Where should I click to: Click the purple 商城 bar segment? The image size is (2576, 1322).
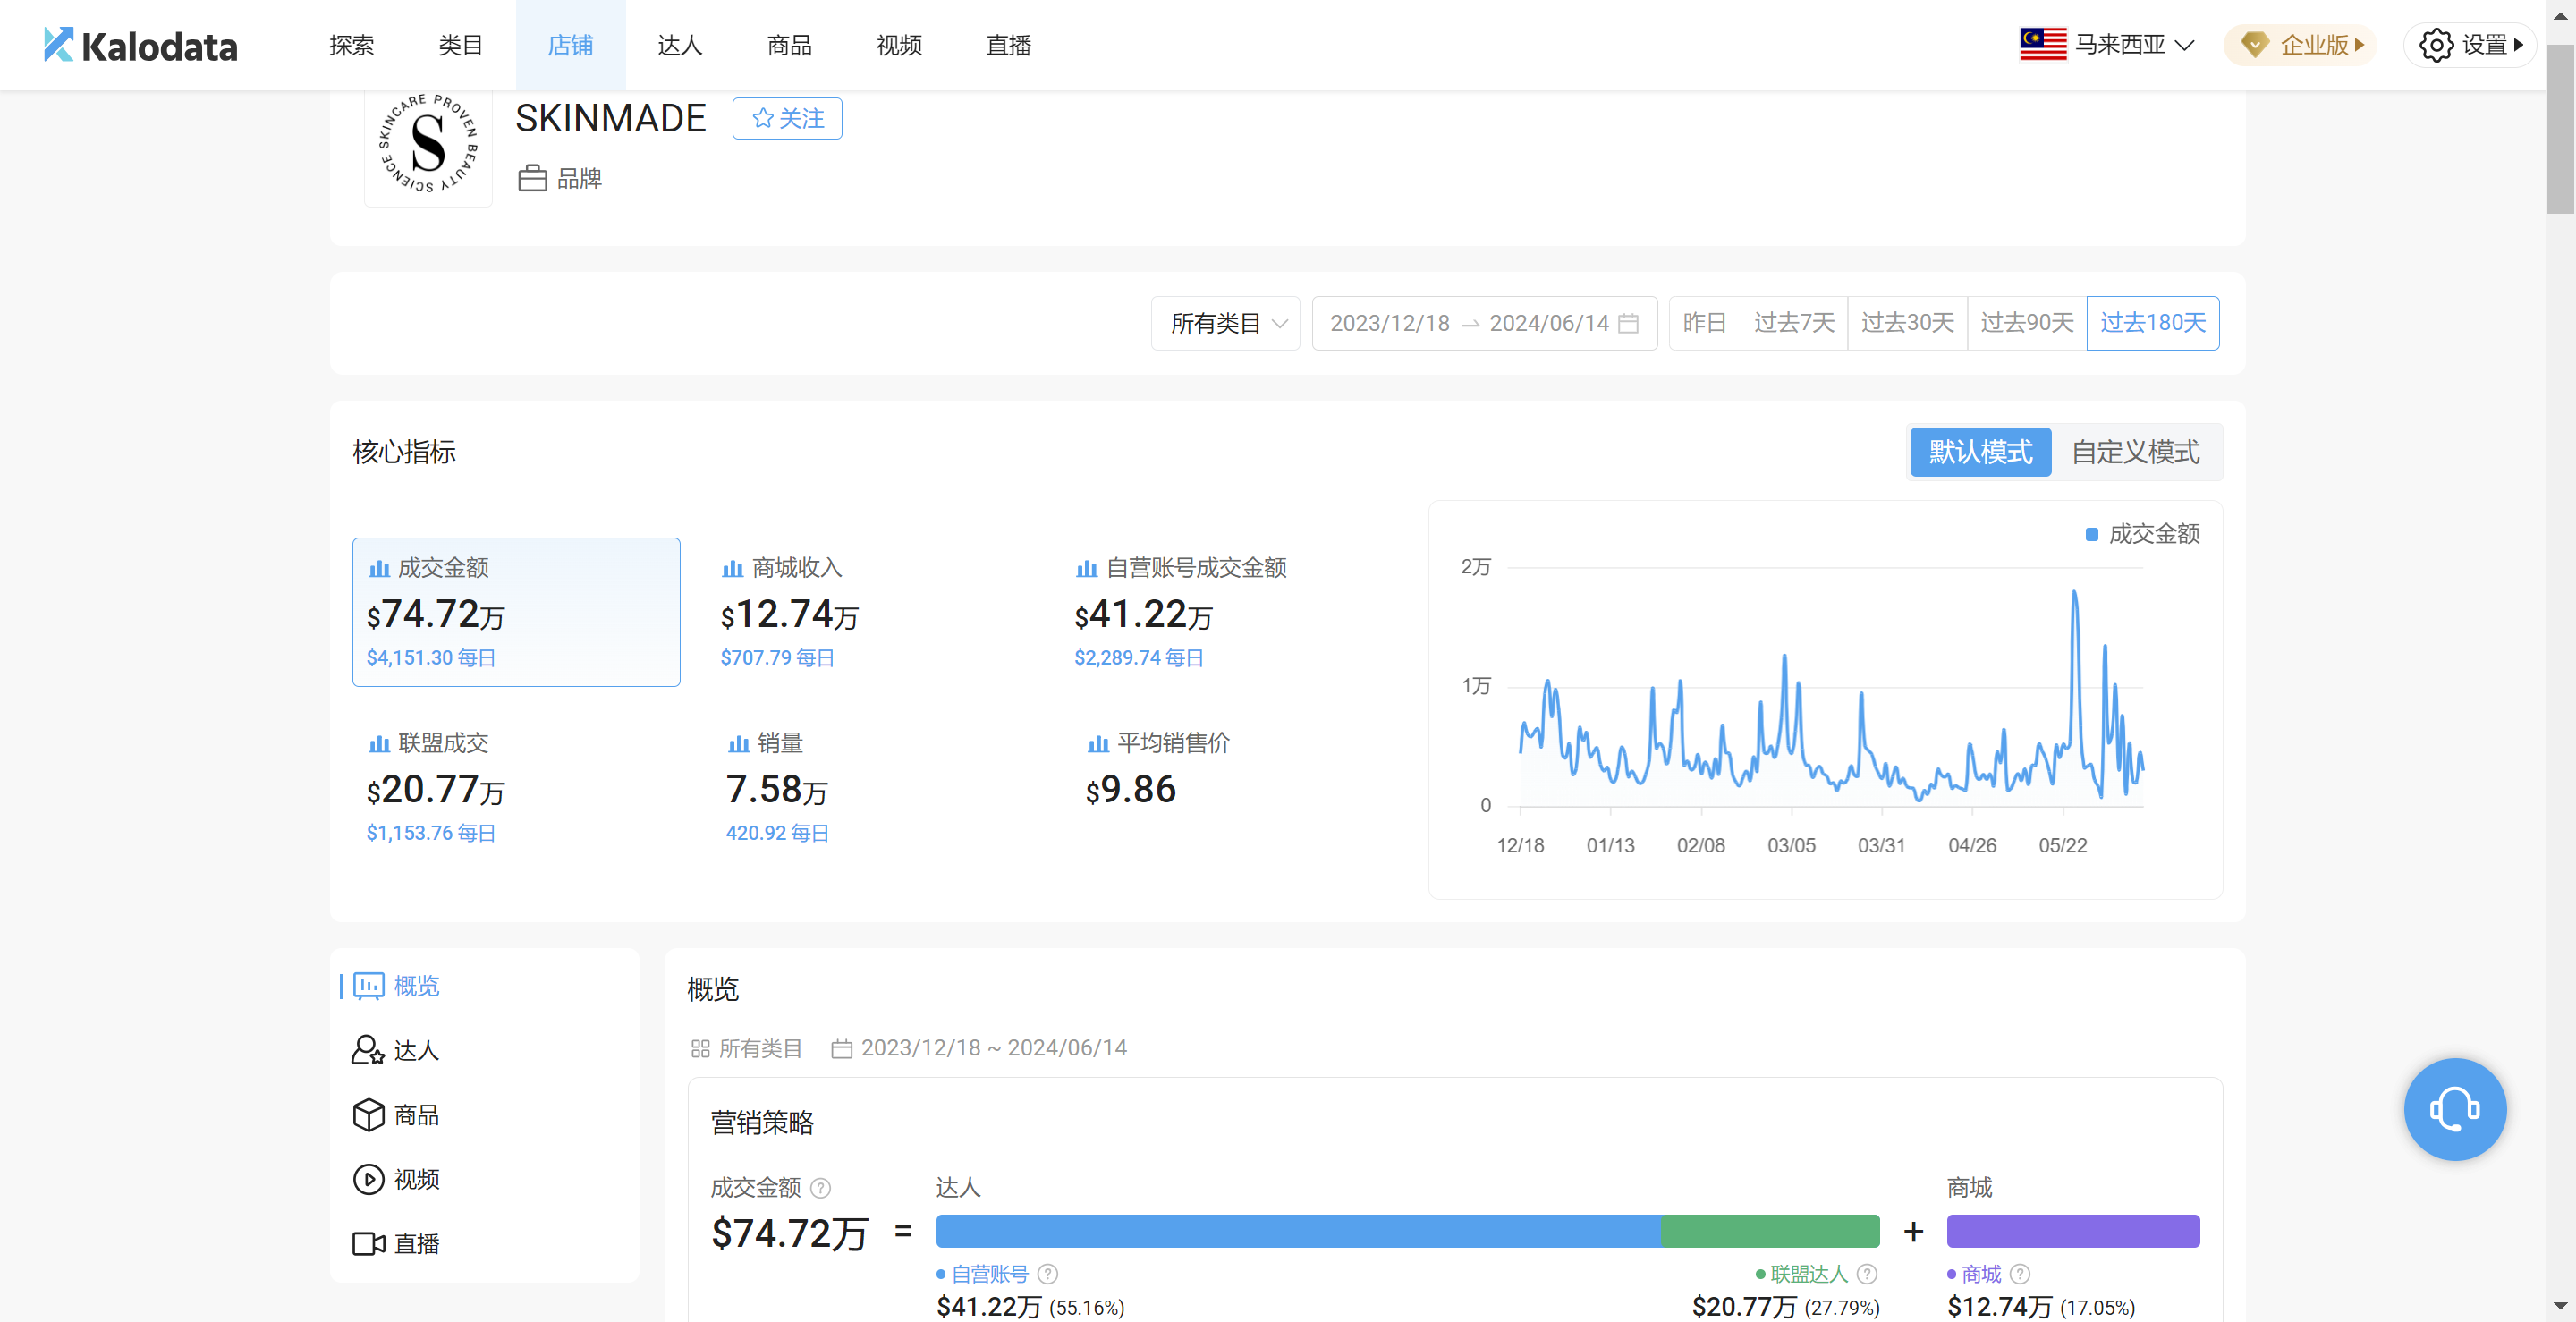click(x=2072, y=1231)
